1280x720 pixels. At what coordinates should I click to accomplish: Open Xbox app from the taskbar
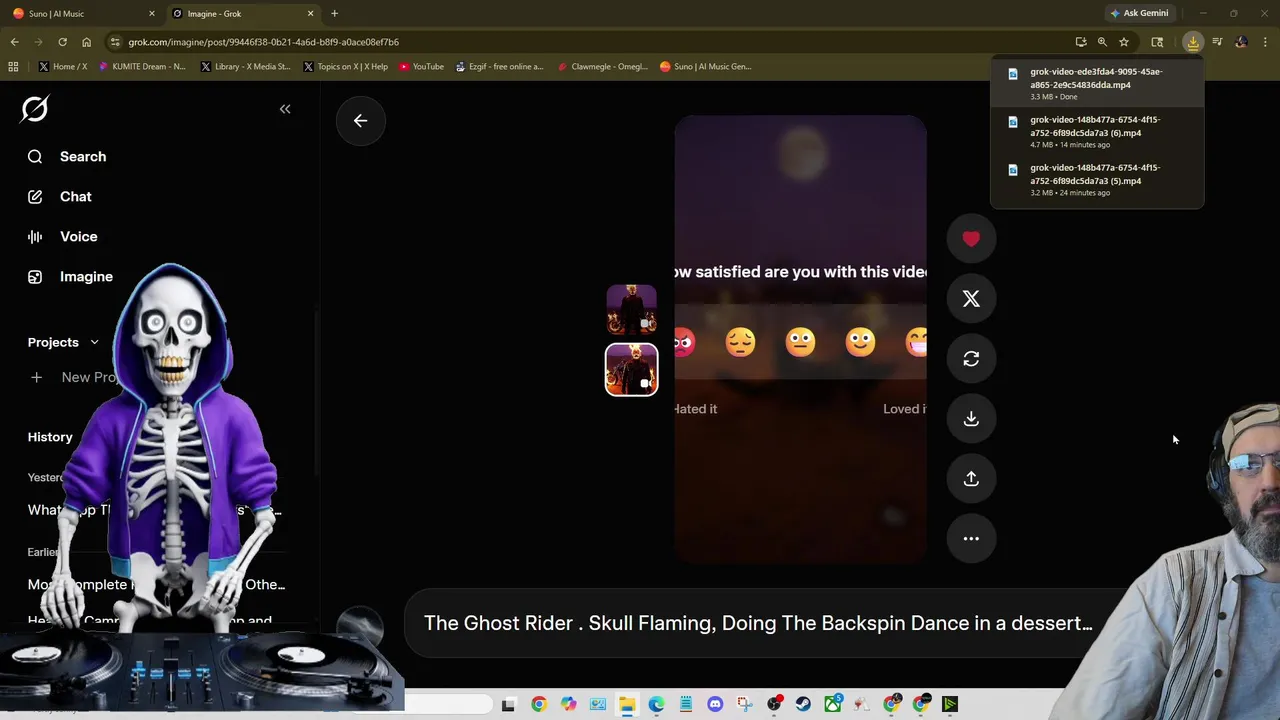(x=833, y=705)
